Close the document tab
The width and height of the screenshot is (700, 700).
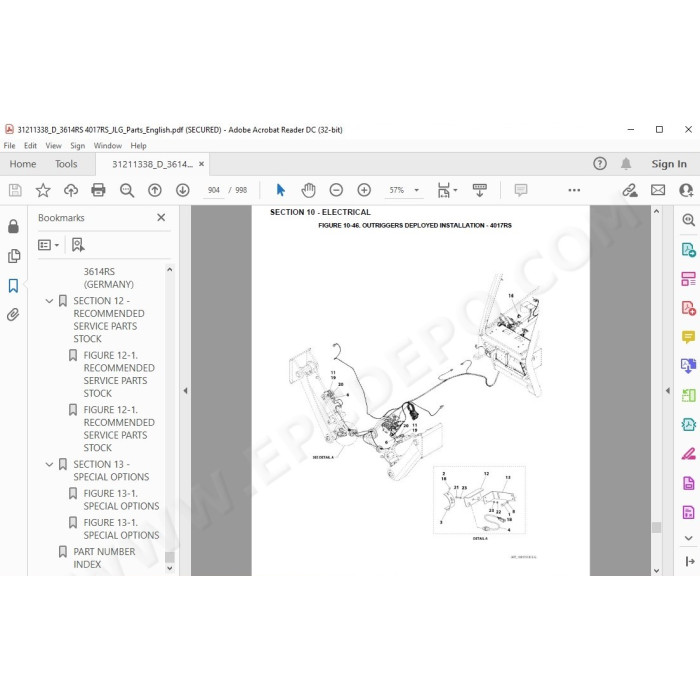pyautogui.click(x=201, y=164)
